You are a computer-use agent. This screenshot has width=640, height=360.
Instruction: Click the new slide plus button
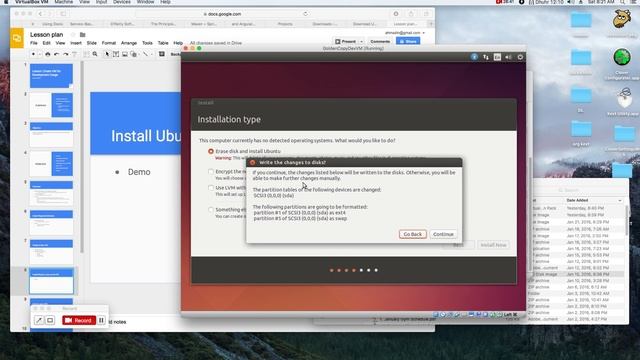33,54
